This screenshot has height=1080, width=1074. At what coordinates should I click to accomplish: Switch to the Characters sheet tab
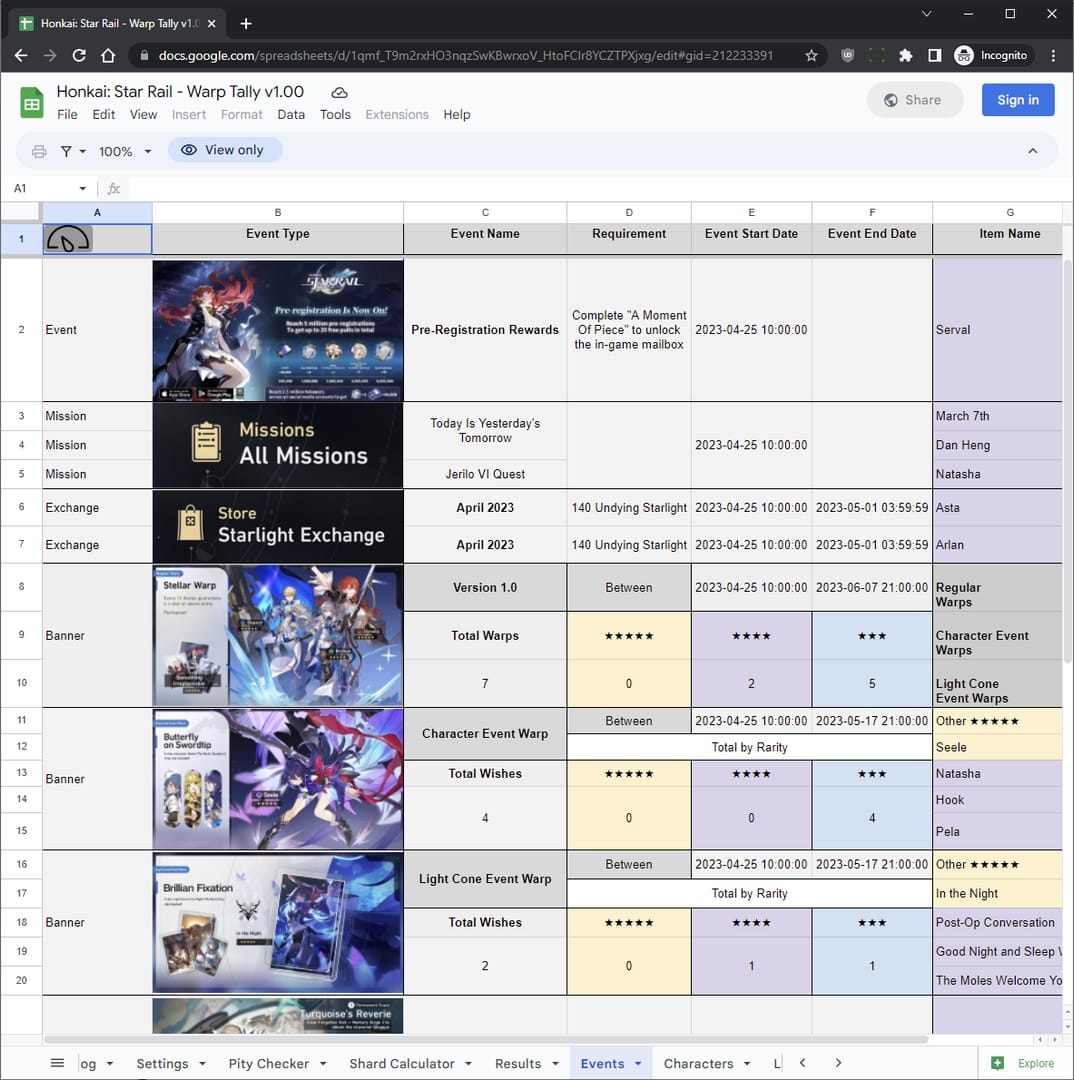pyautogui.click(x=700, y=1063)
